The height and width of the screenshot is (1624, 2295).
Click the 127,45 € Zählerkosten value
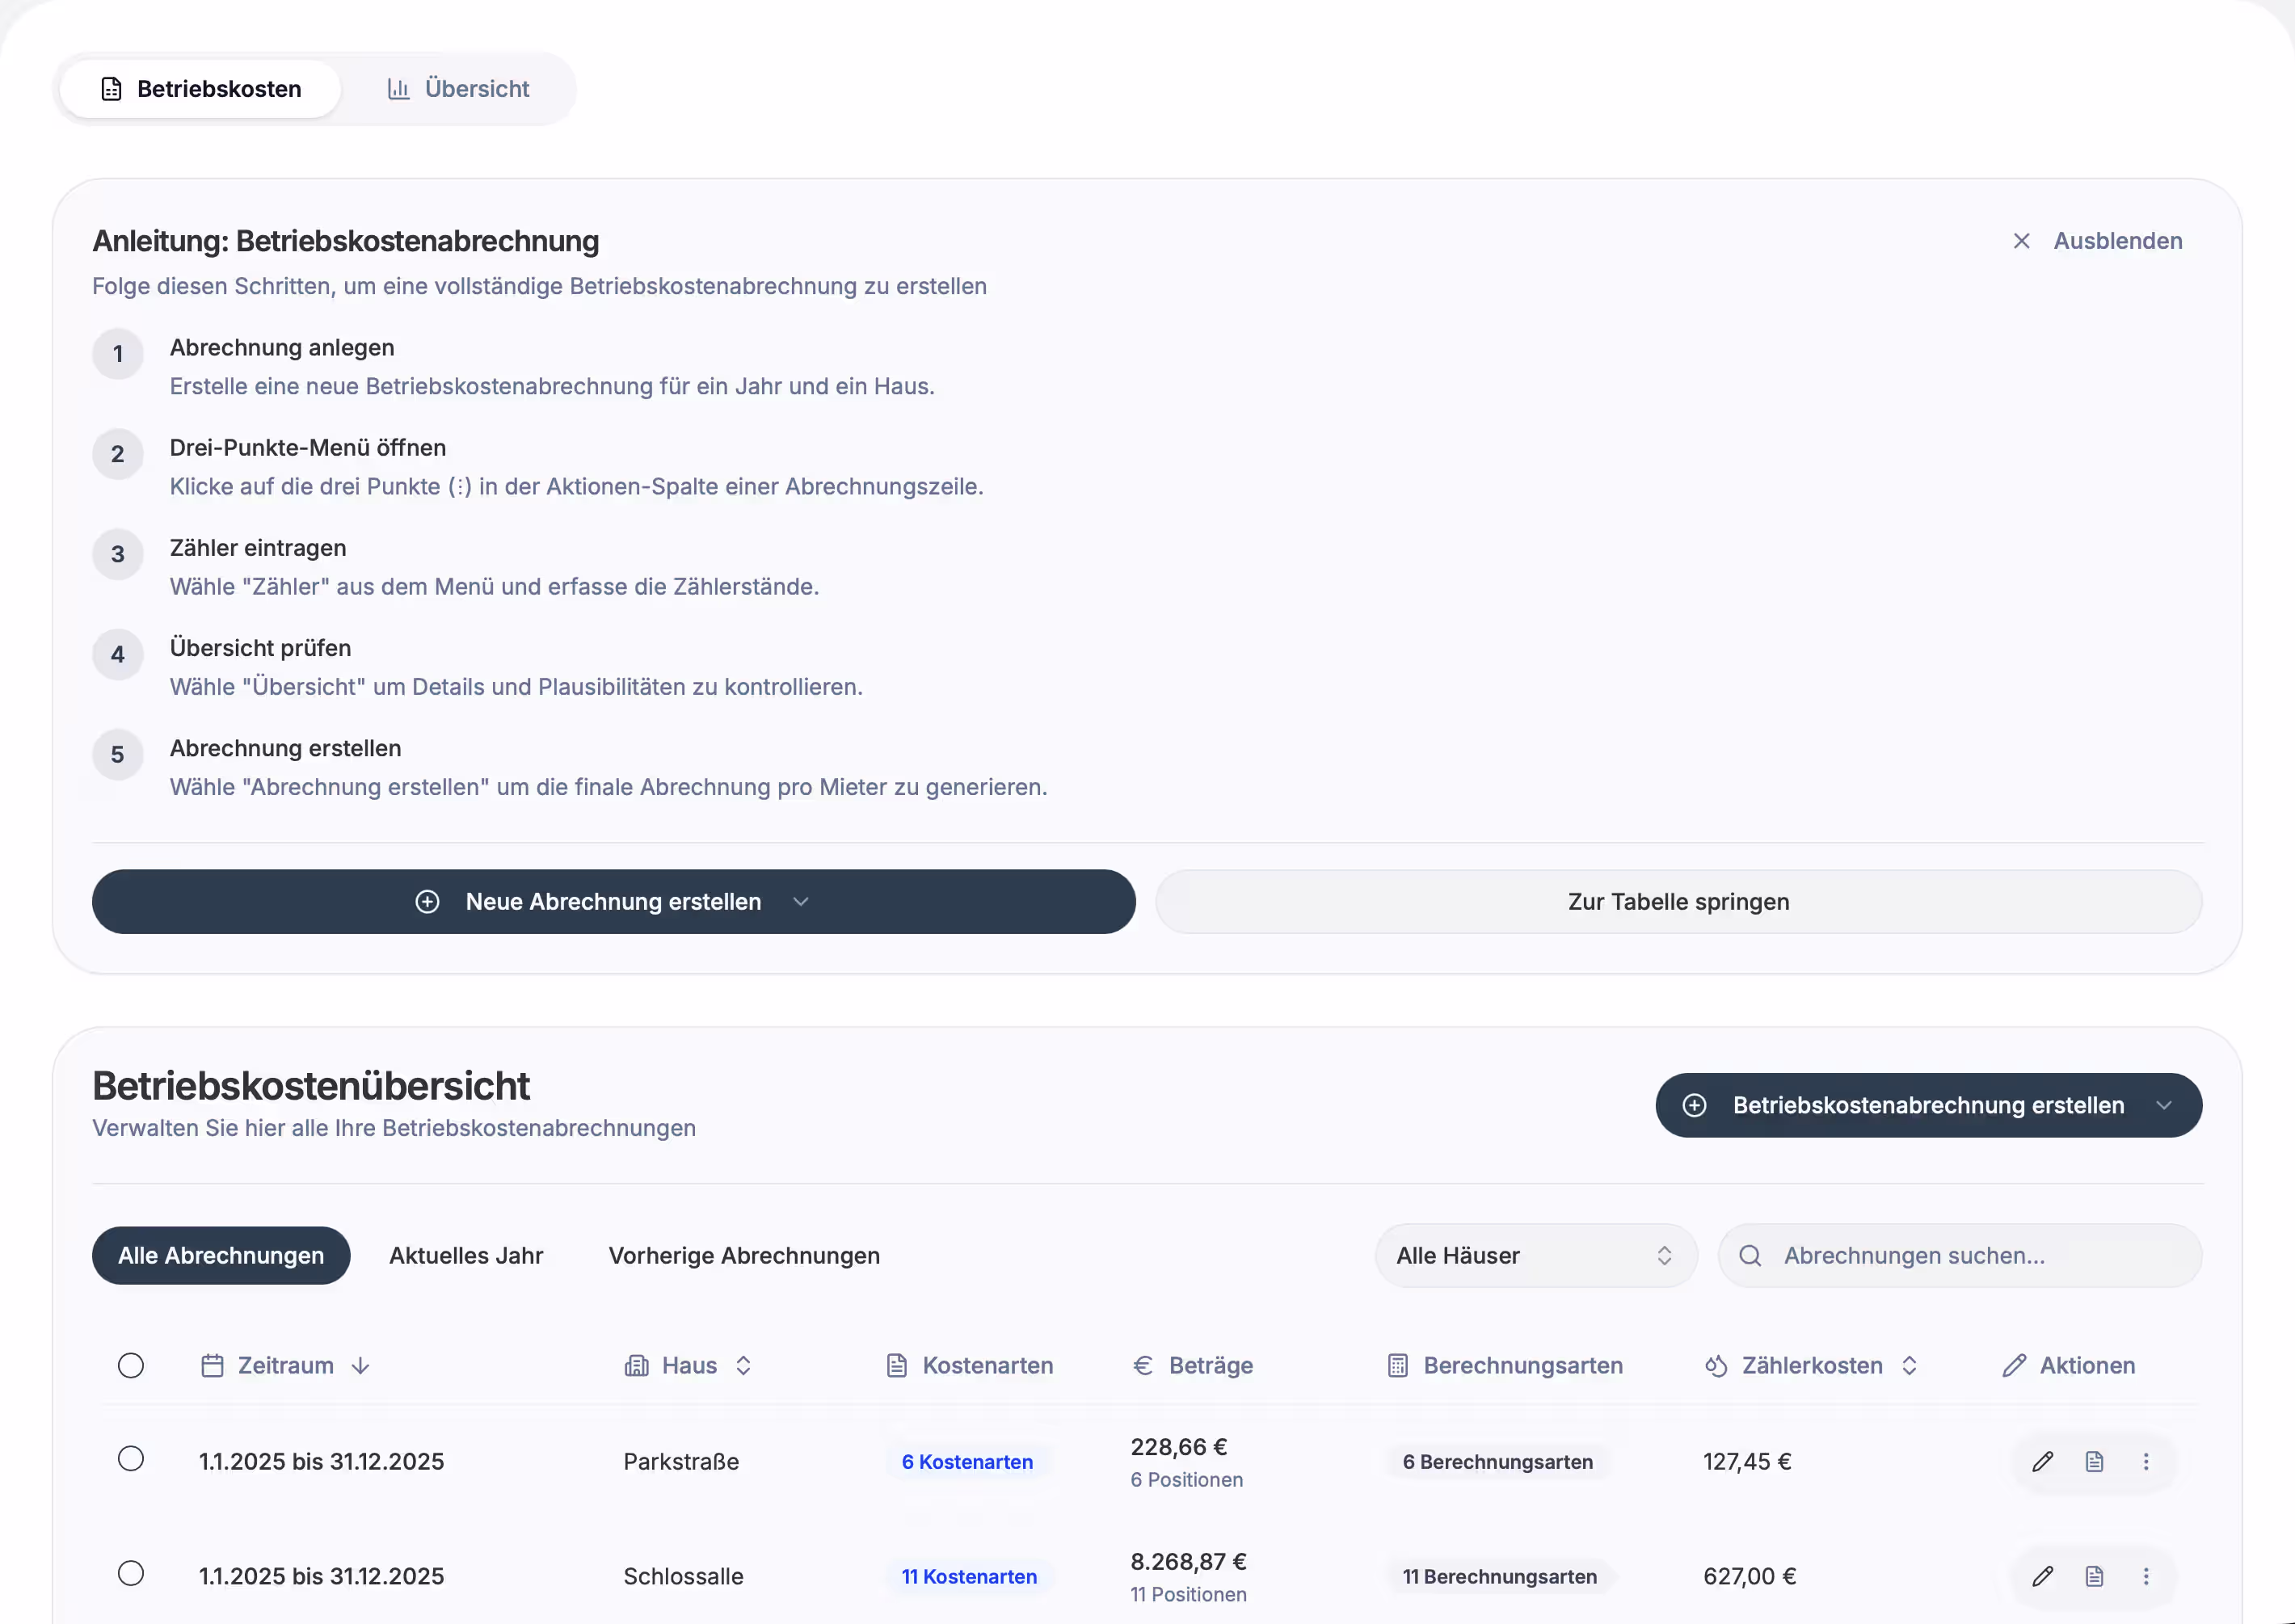tap(1747, 1461)
